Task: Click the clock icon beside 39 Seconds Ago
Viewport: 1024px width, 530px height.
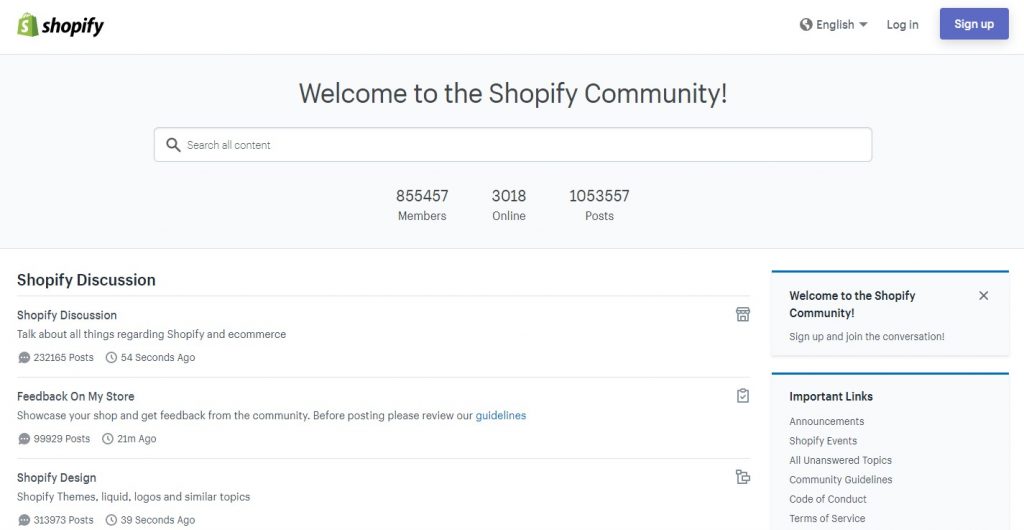Action: [x=111, y=520]
